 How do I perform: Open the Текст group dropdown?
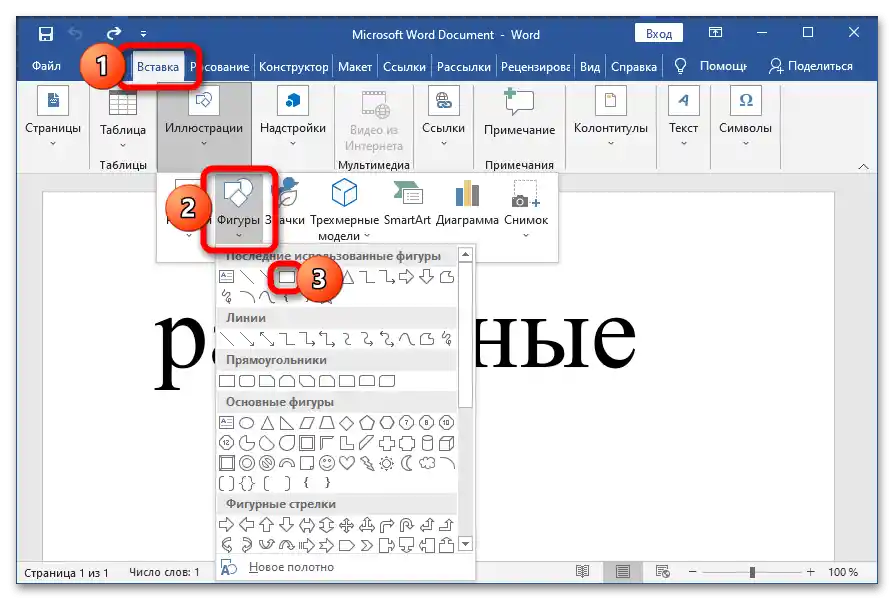point(683,117)
